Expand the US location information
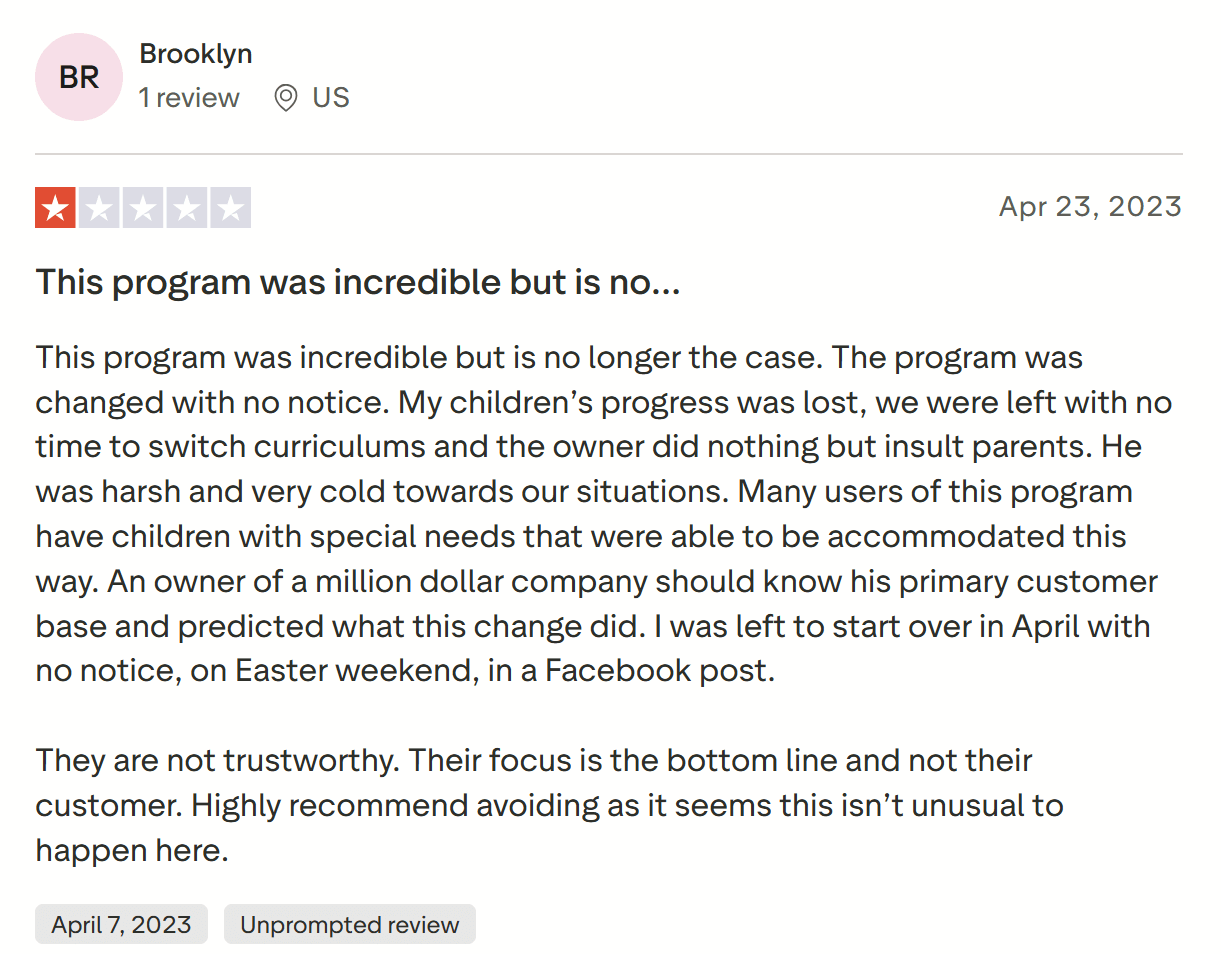Image resolution: width=1221 pixels, height=954 pixels. (x=330, y=97)
